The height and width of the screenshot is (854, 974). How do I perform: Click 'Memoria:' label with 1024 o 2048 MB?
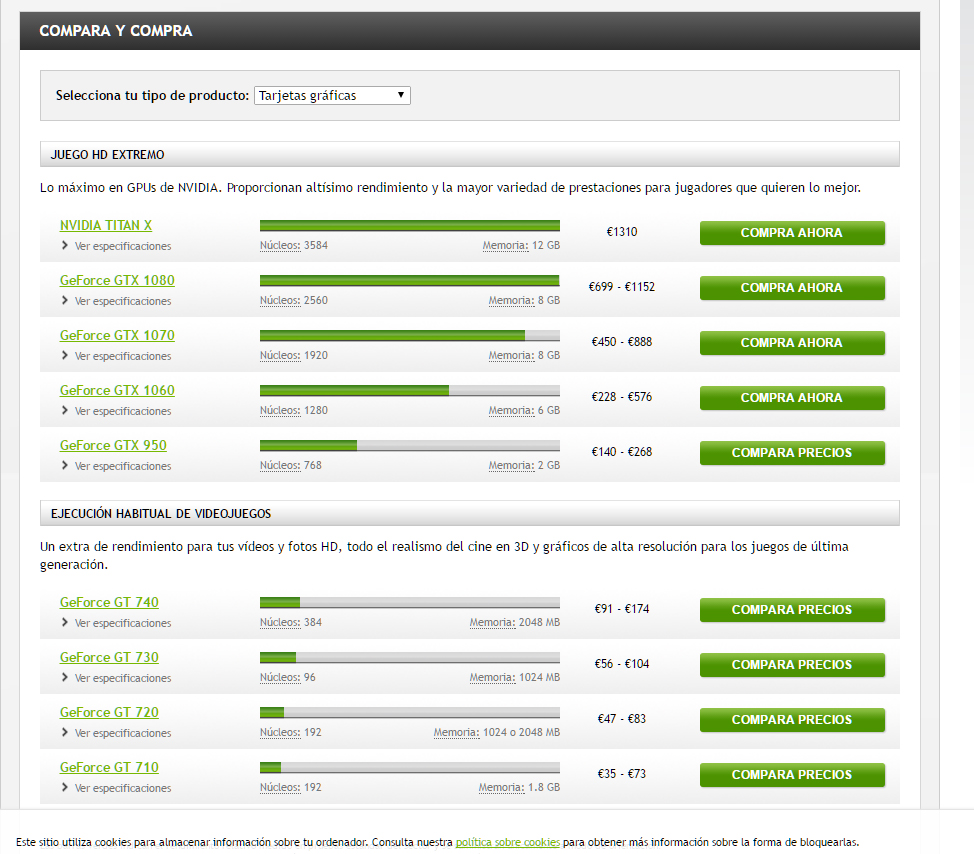457,732
